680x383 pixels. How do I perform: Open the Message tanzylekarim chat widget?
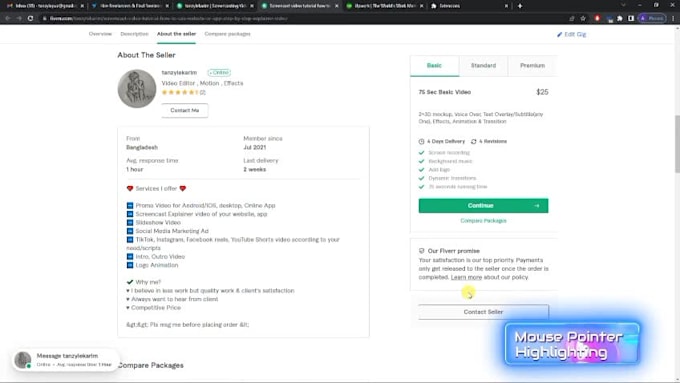(x=65, y=360)
